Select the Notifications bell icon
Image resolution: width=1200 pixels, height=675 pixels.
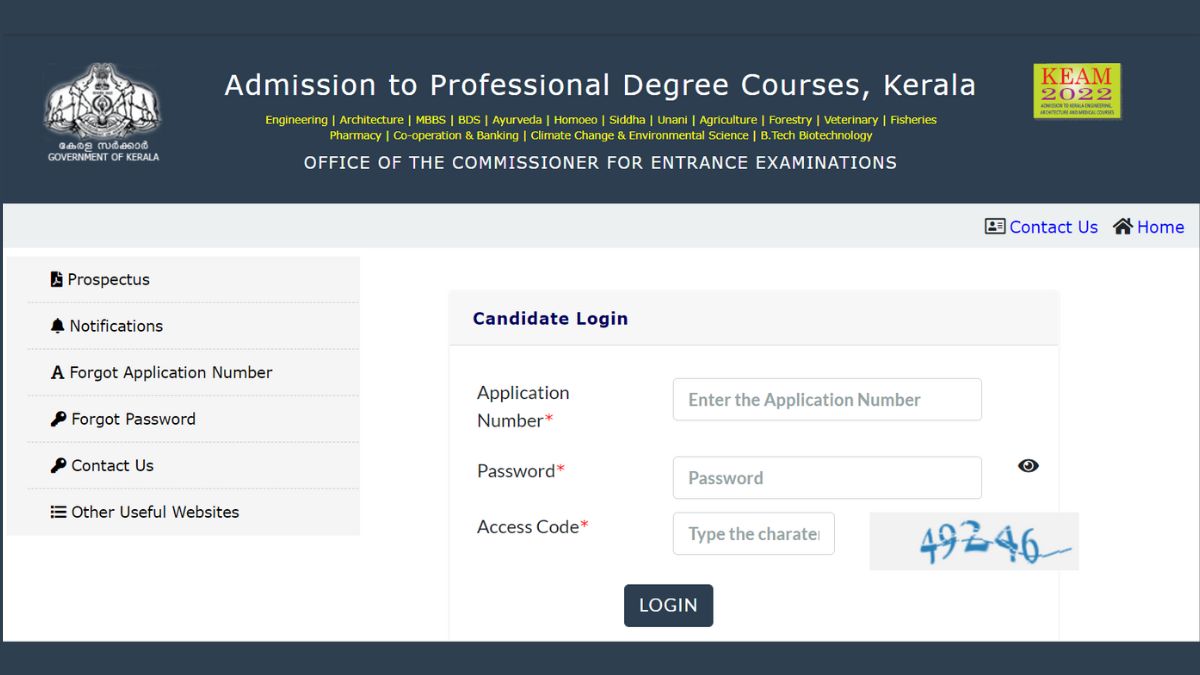point(58,325)
